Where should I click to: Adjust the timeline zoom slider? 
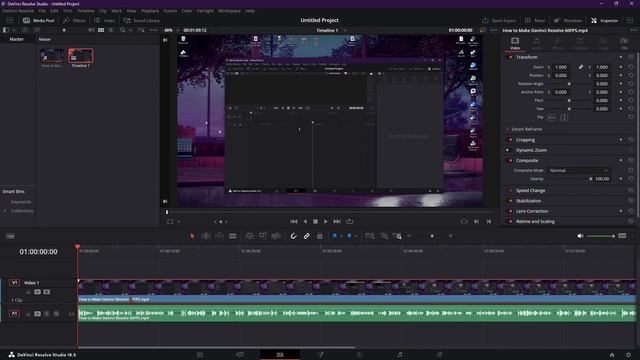[x=432, y=236]
